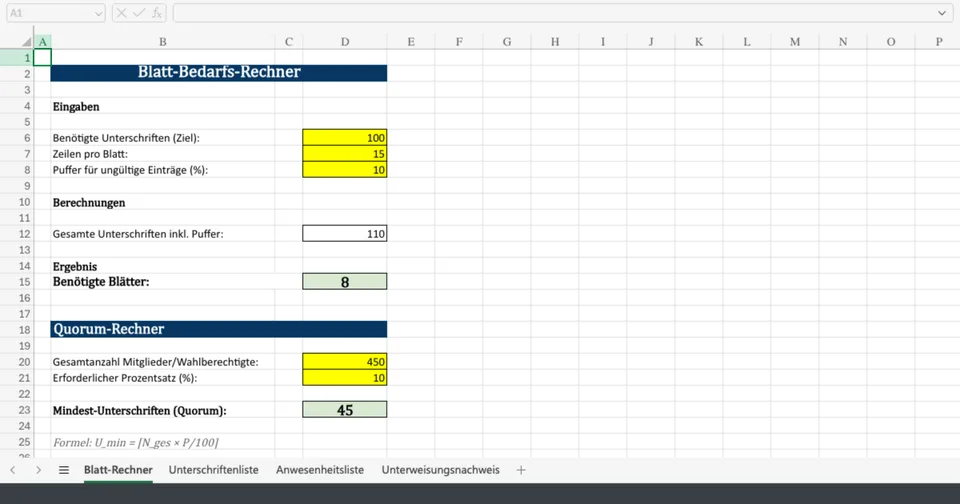The height and width of the screenshot is (504, 960).
Task: Select row 12 header
Action: coord(17,233)
